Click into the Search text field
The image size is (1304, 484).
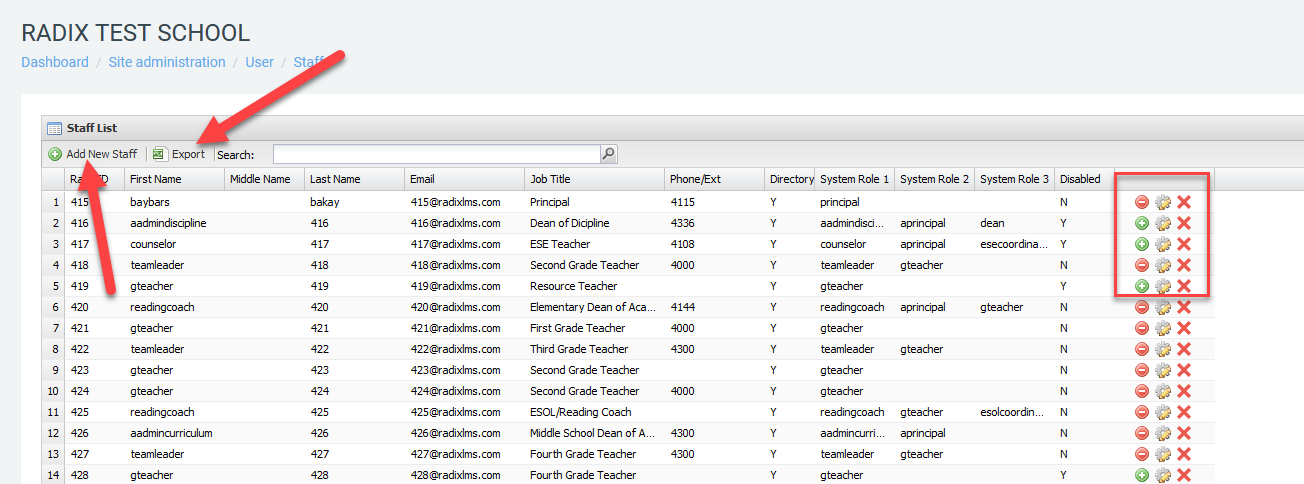click(436, 154)
